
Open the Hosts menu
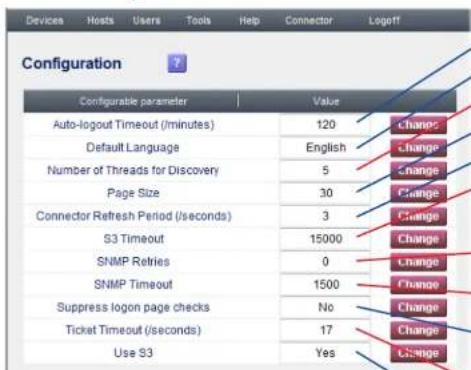pyautogui.click(x=100, y=21)
